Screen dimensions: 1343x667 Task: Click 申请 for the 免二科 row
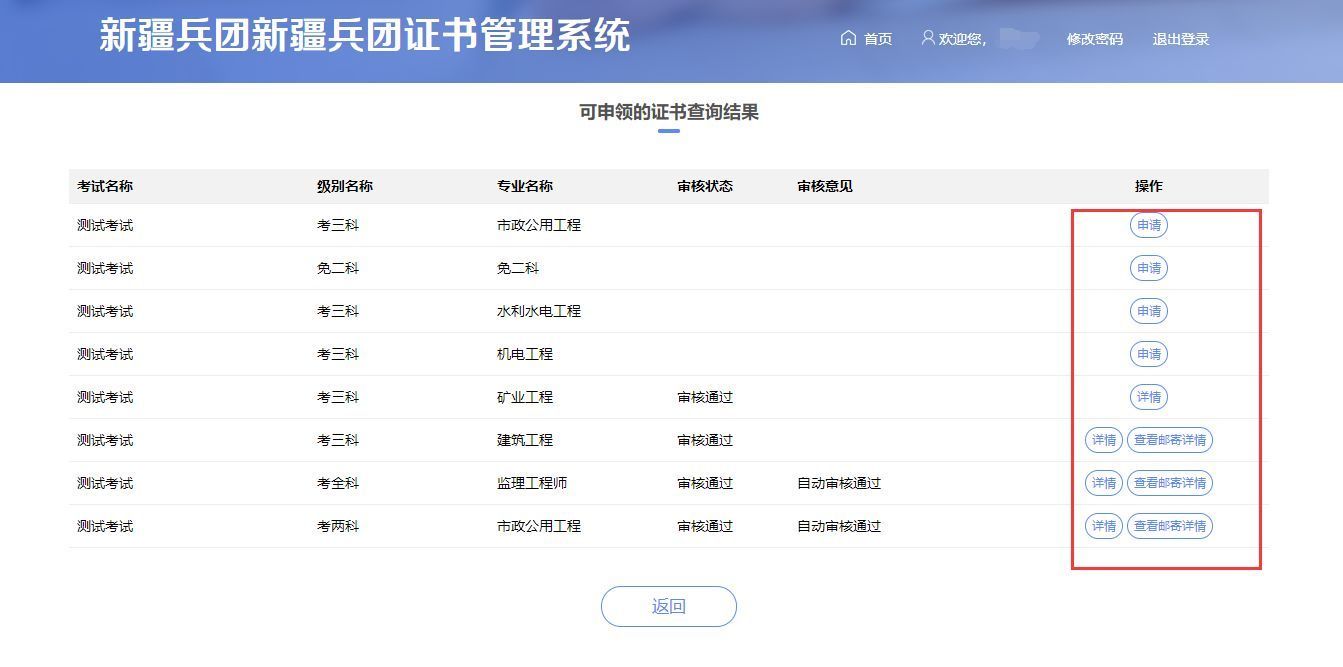tap(1148, 268)
